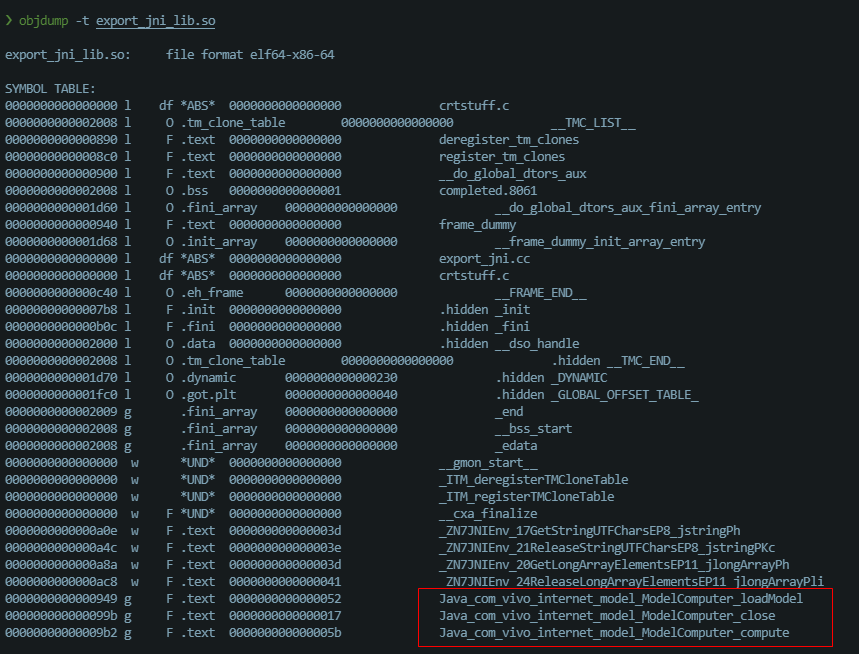Click the objdump command word
This screenshot has height=654, width=859.
point(47,20)
